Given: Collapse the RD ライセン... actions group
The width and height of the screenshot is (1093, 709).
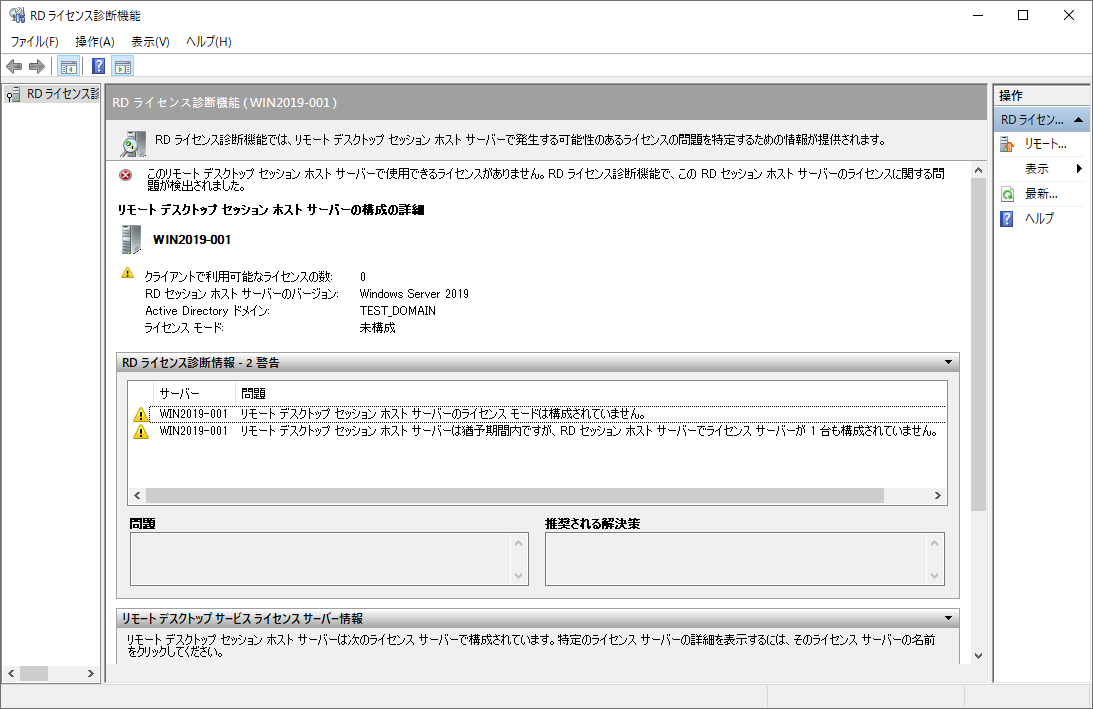Looking at the screenshot, I should click(1078, 120).
